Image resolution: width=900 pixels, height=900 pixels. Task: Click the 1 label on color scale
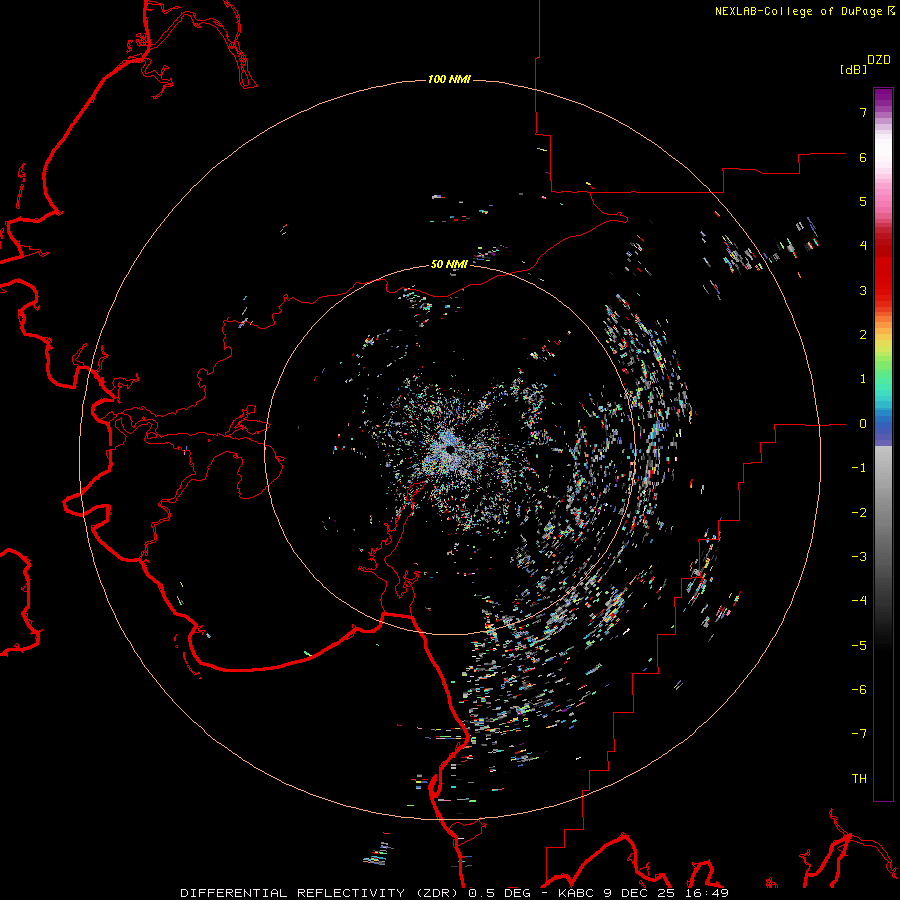coord(863,379)
